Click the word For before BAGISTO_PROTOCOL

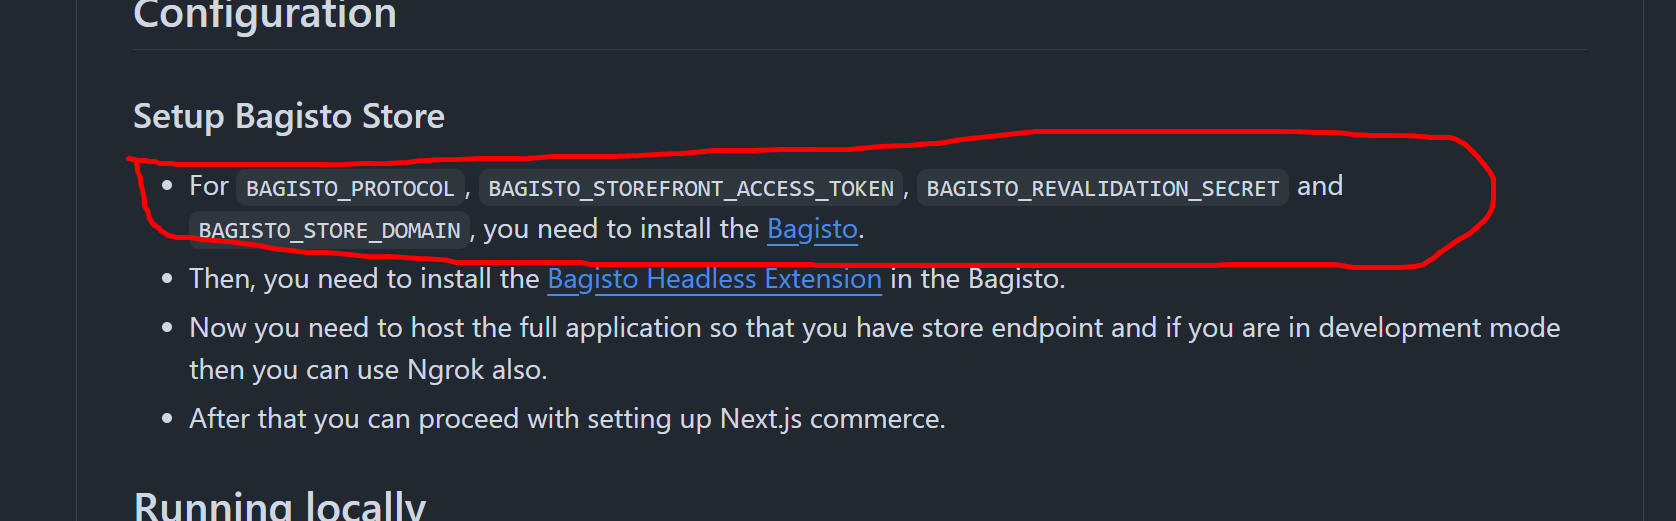[x=209, y=186]
